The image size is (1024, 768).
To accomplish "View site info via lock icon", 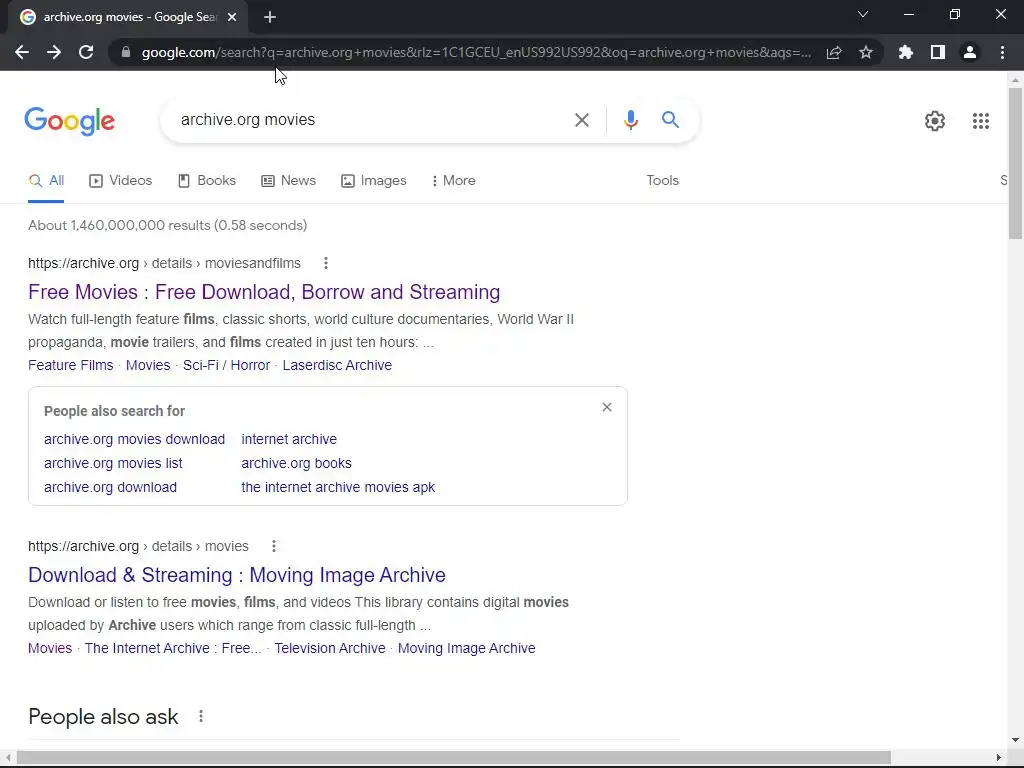I will click(x=126, y=52).
